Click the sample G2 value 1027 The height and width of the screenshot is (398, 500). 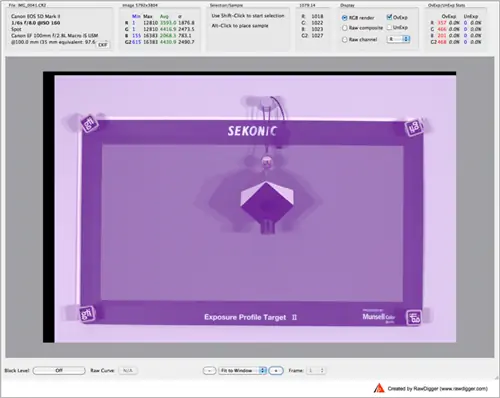tap(317, 35)
